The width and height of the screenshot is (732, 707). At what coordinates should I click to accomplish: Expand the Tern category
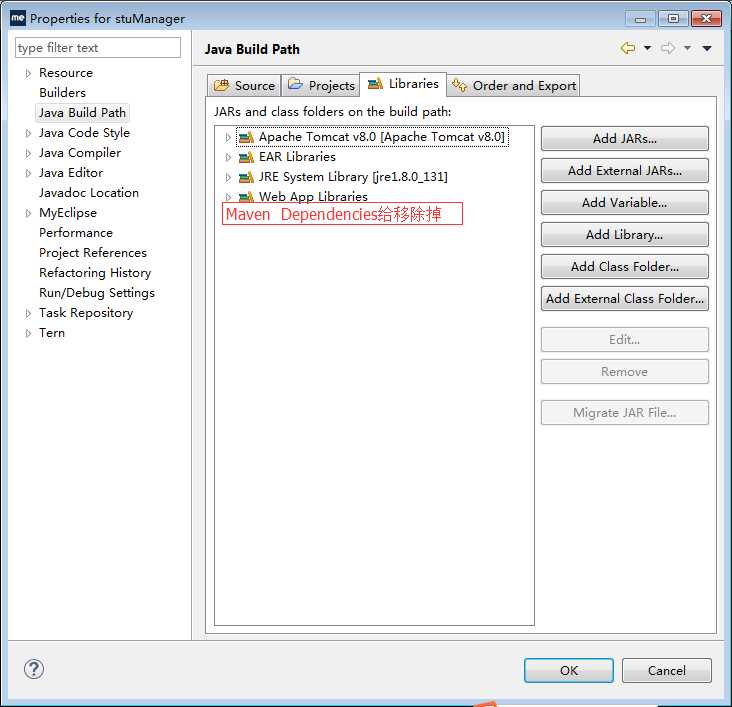(28, 333)
